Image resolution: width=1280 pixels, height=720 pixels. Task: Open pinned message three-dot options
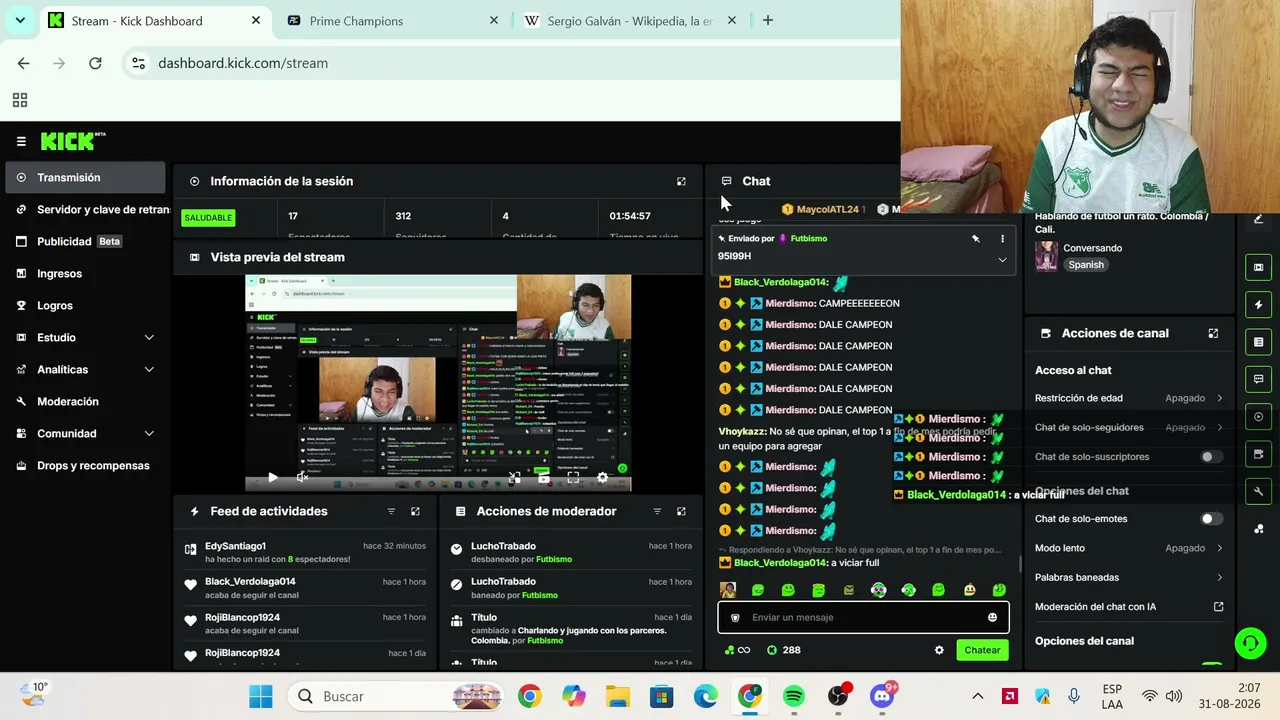(x=1002, y=239)
